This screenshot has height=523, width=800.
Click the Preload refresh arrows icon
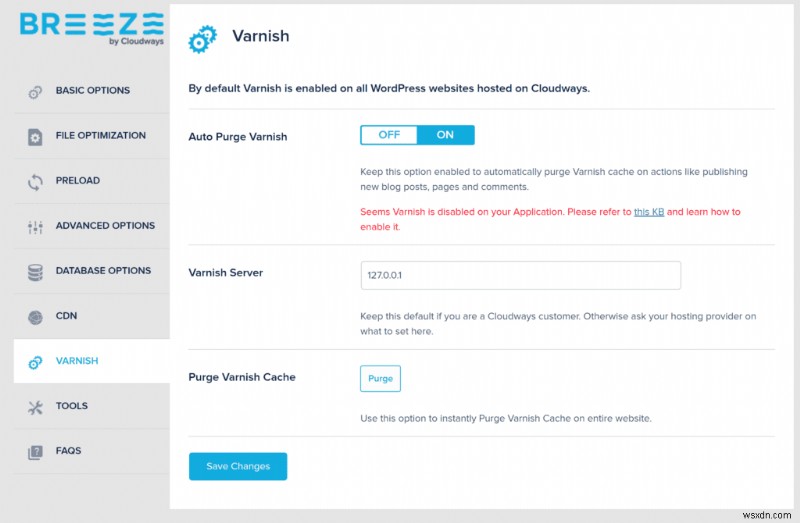(35, 182)
